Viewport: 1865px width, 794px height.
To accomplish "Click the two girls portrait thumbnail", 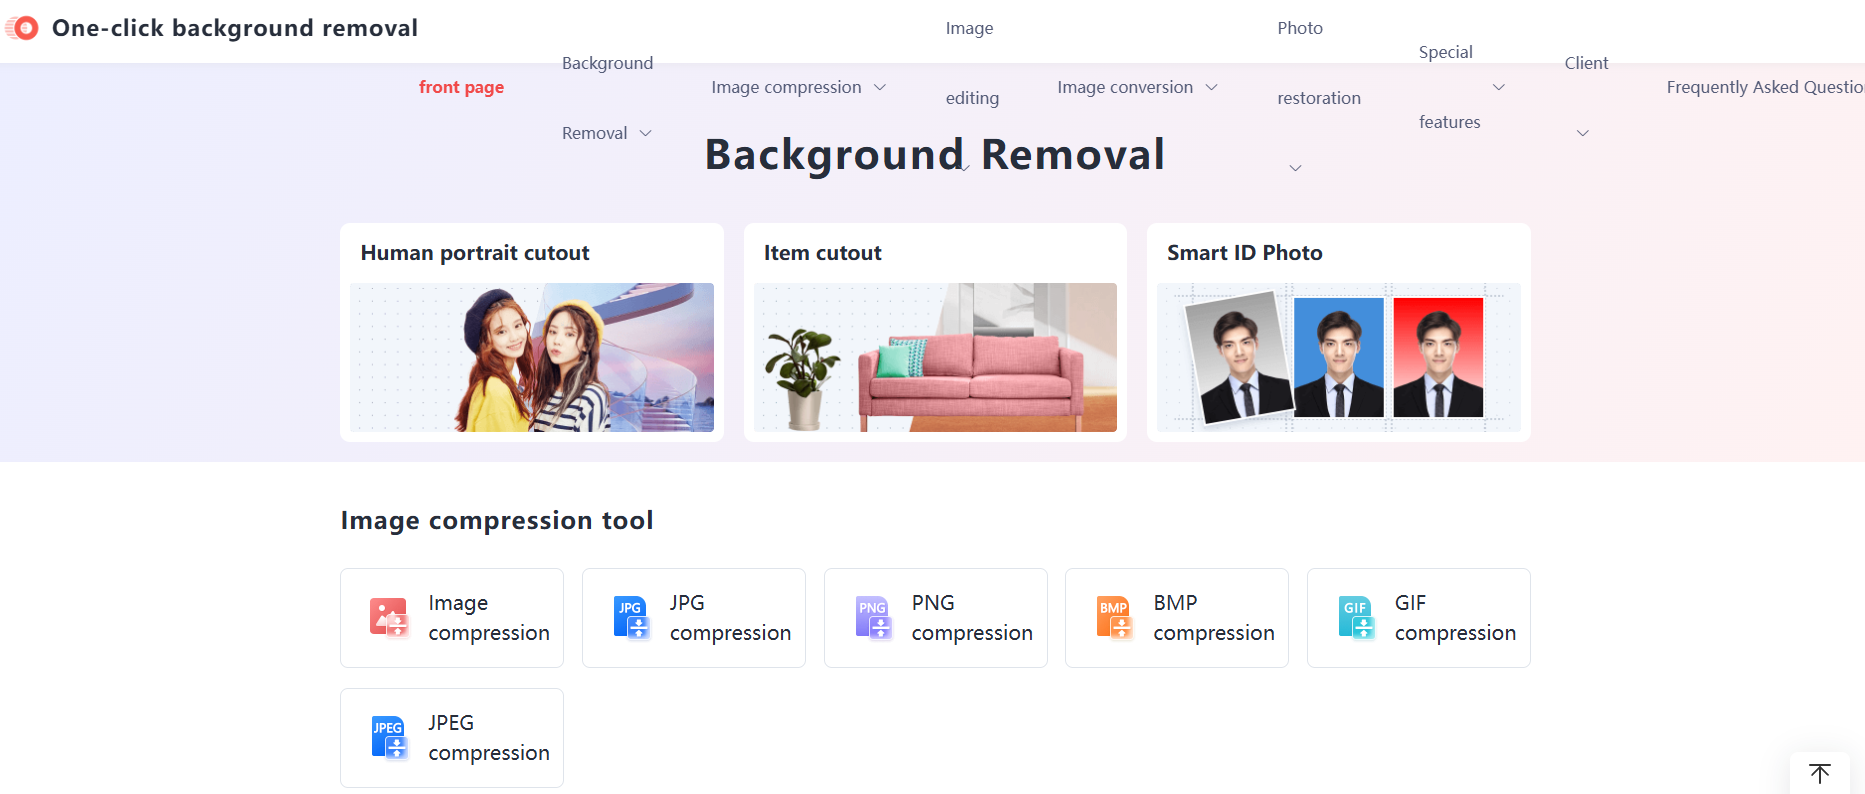I will click(x=532, y=357).
